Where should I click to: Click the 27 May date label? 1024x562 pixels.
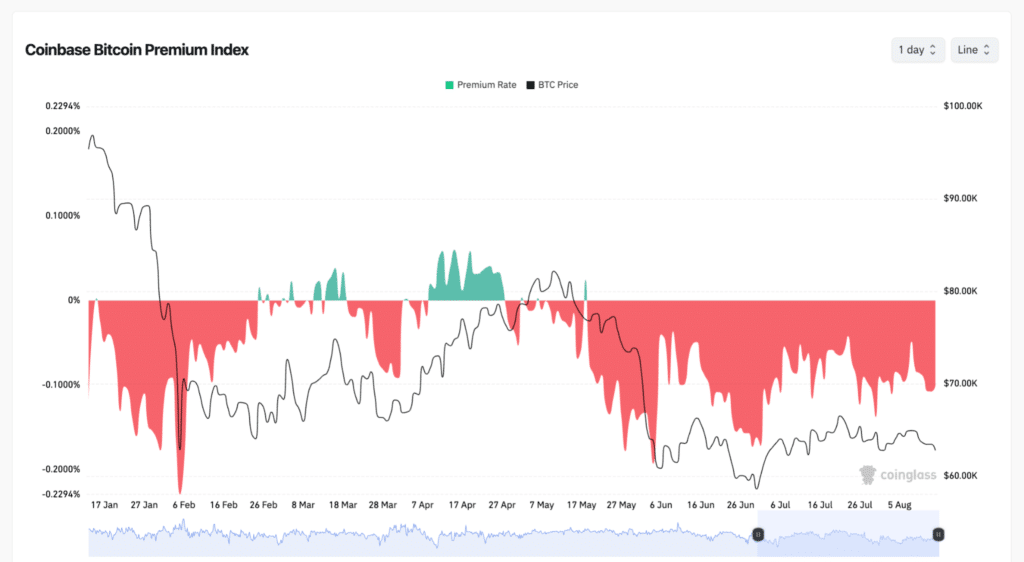[621, 505]
